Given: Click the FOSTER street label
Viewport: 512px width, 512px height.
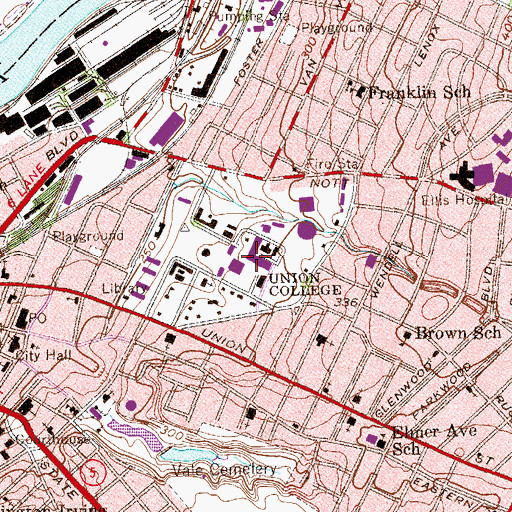Looking at the screenshot, I should pos(249,61).
